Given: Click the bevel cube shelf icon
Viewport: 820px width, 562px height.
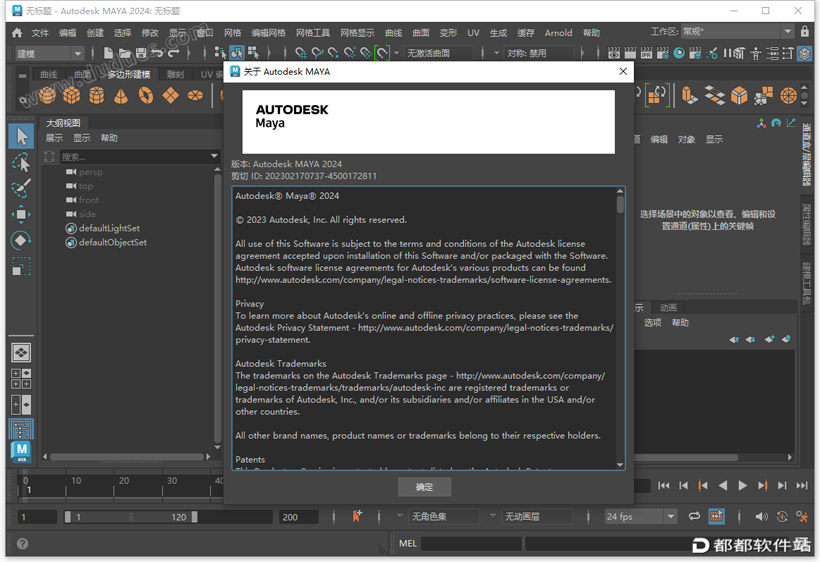Looking at the screenshot, I should [x=739, y=96].
